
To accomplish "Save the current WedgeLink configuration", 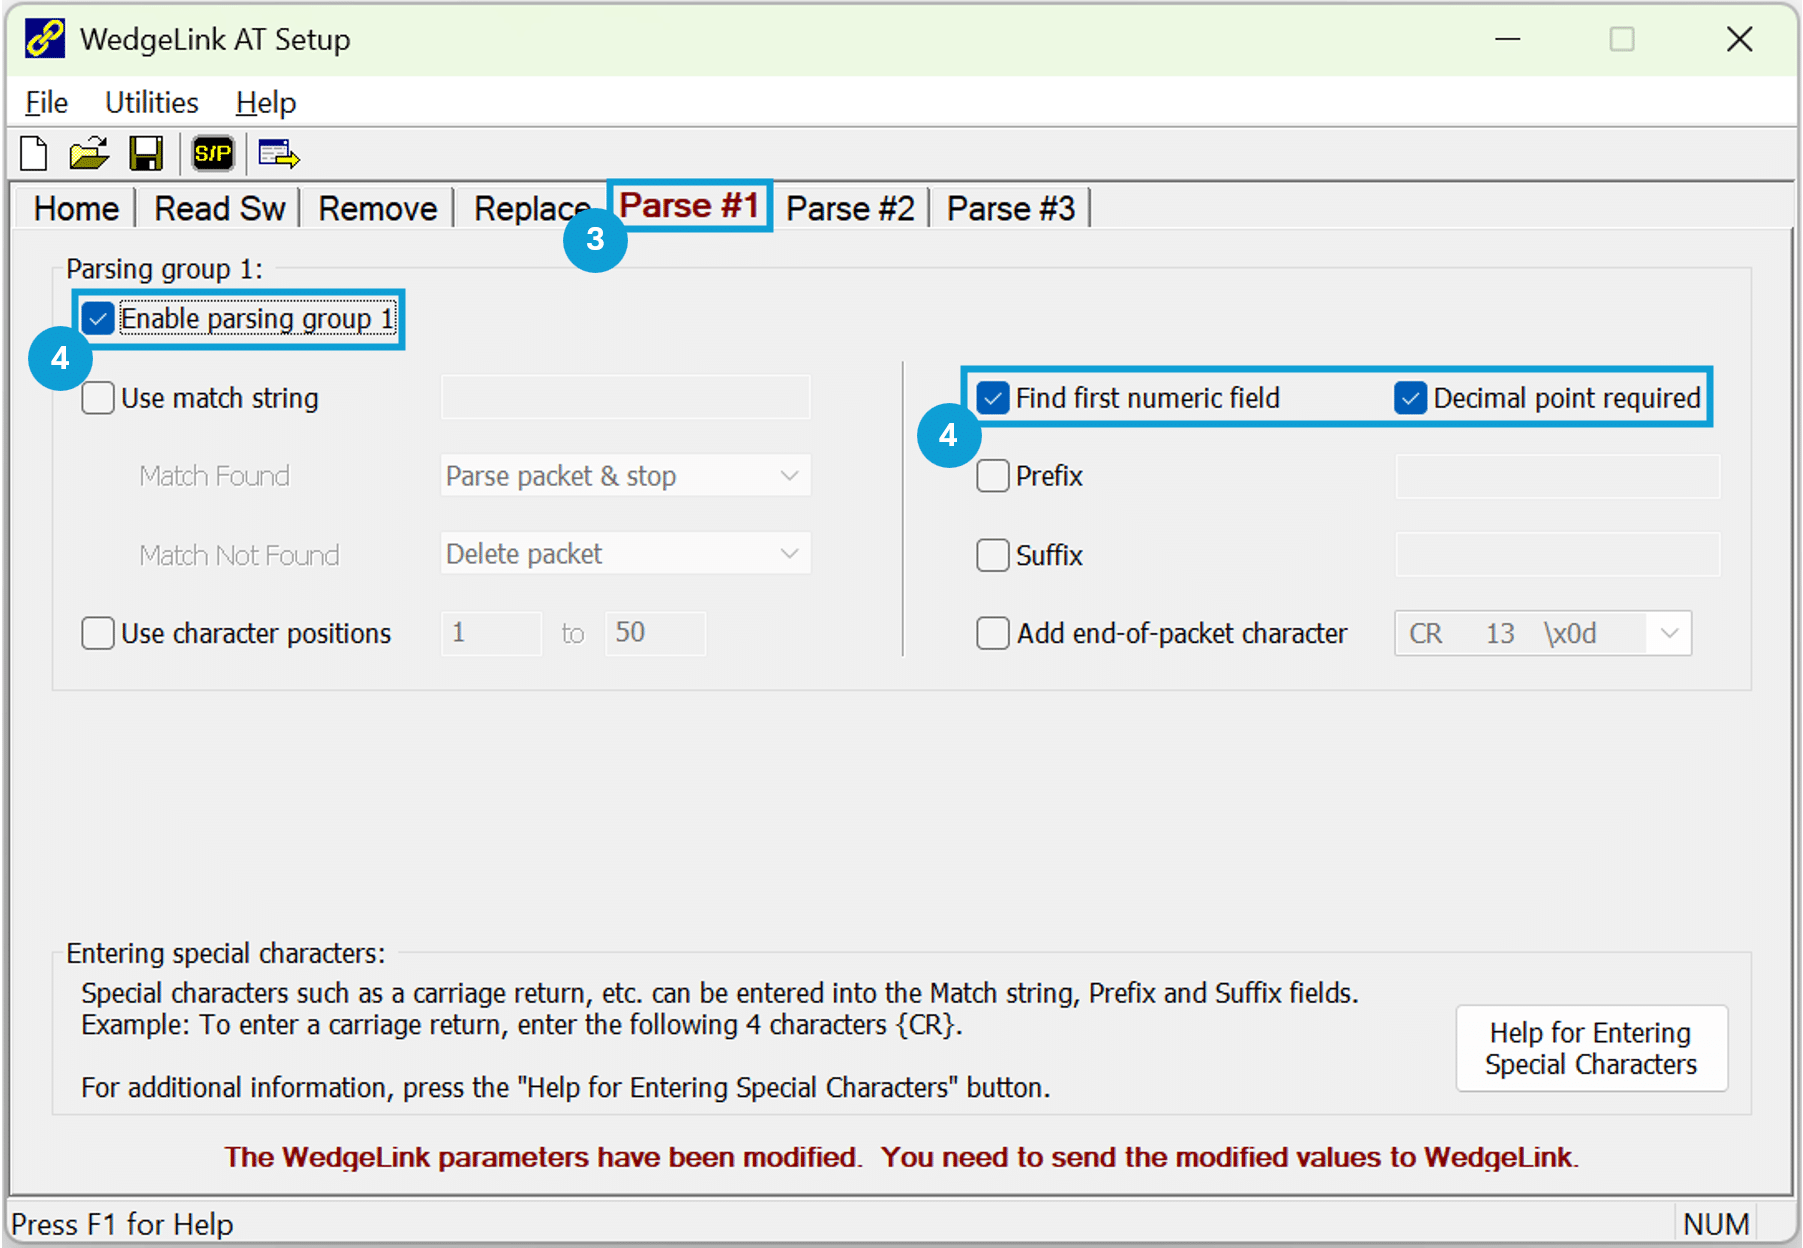I will (x=147, y=153).
